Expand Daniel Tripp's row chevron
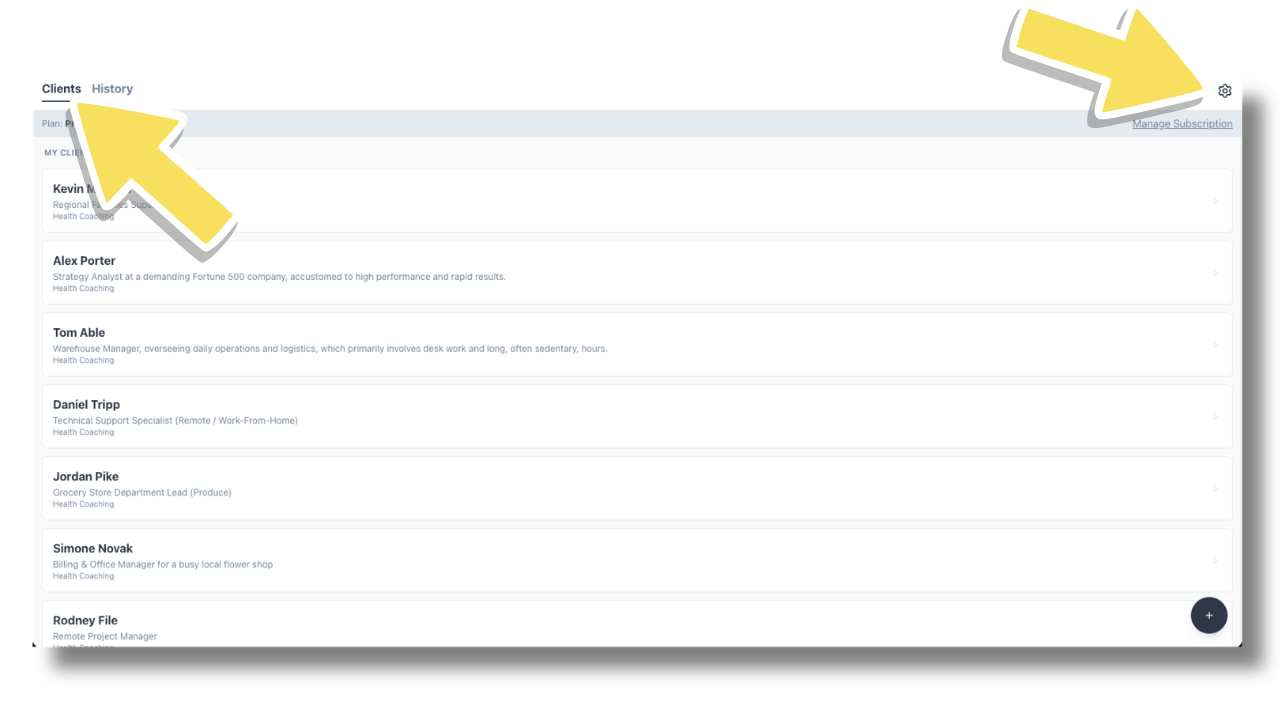 1216,416
